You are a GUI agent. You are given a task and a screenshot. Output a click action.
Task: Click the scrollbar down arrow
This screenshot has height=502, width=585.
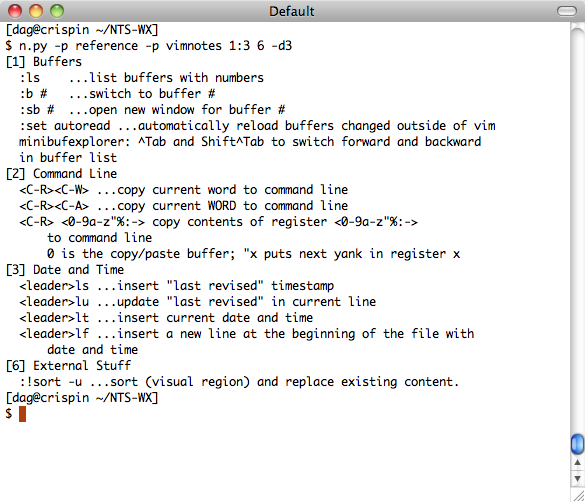577,478
